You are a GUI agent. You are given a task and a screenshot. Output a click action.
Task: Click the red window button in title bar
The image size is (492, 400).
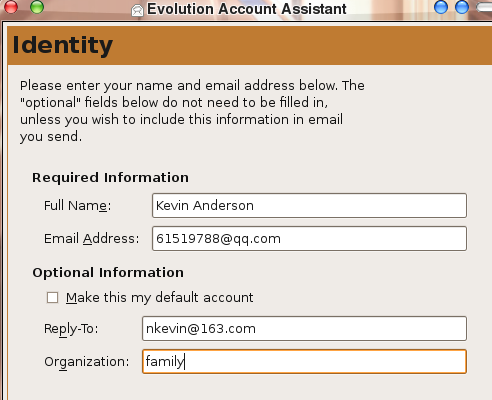11,7
